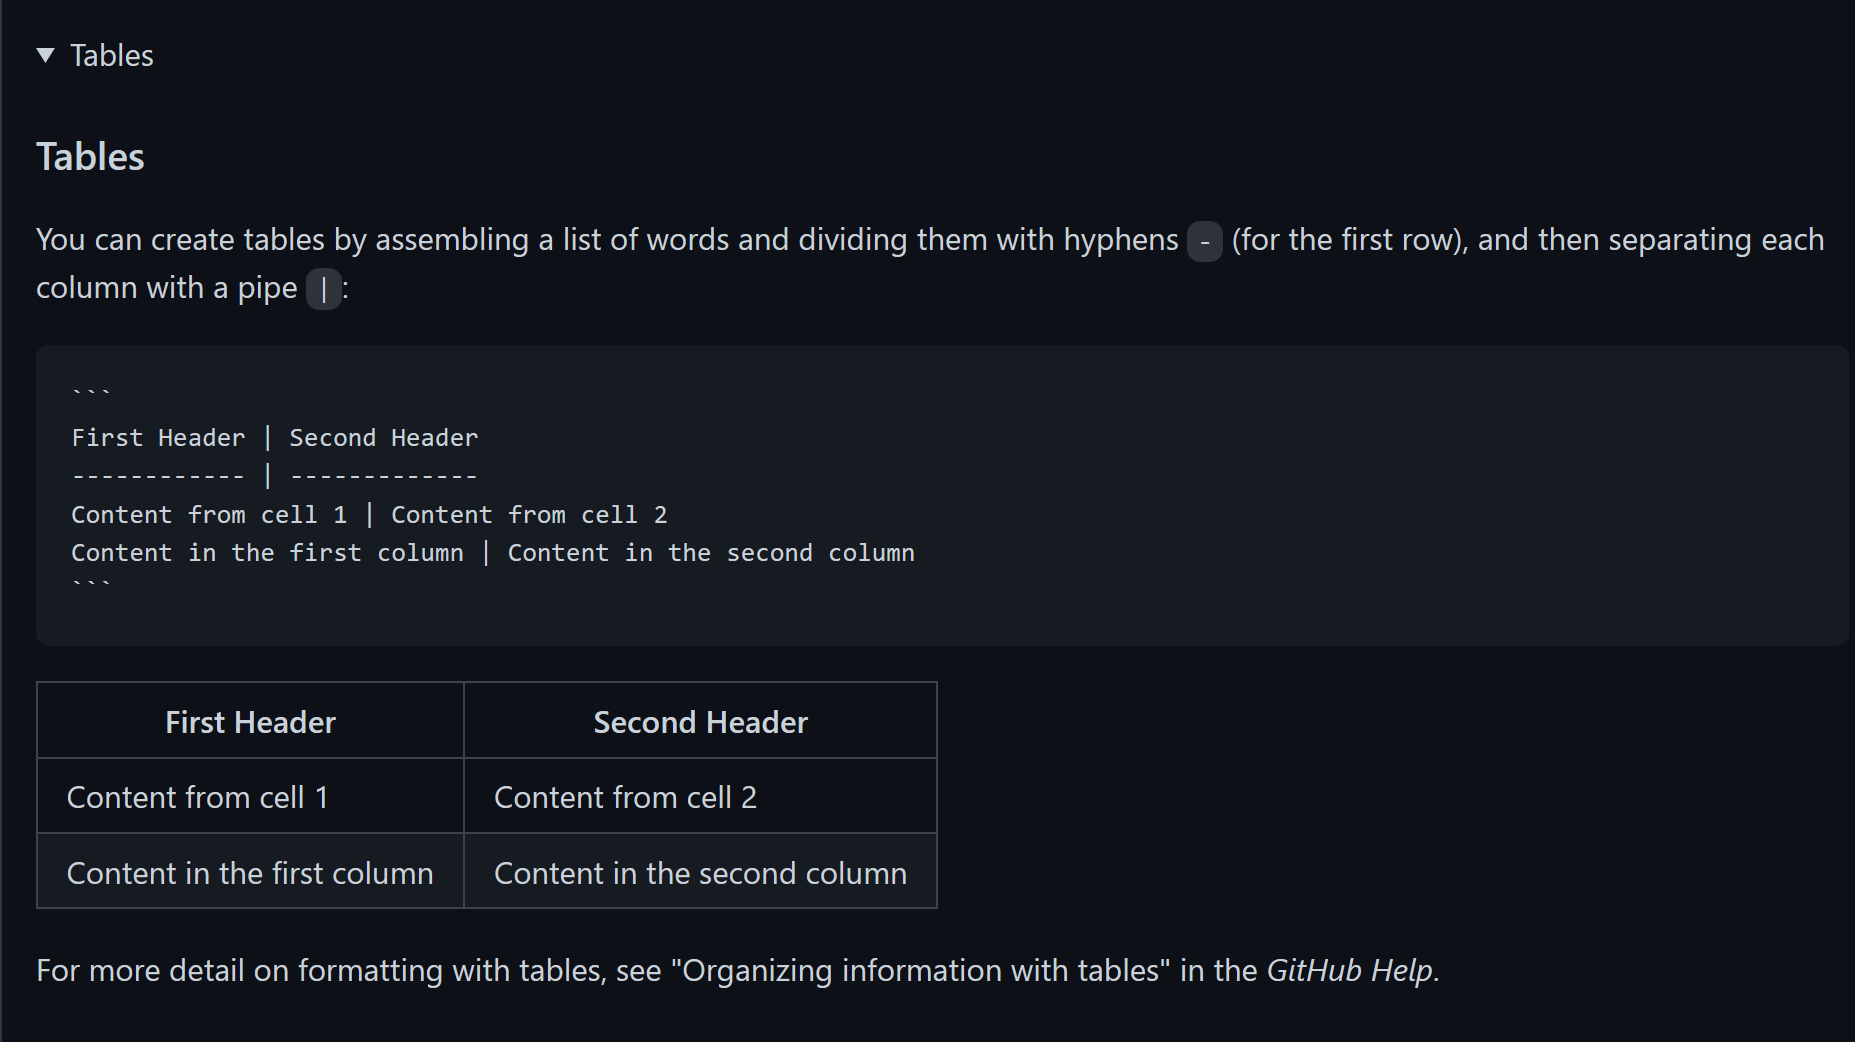Click the dashes separator code line

(x=275, y=476)
